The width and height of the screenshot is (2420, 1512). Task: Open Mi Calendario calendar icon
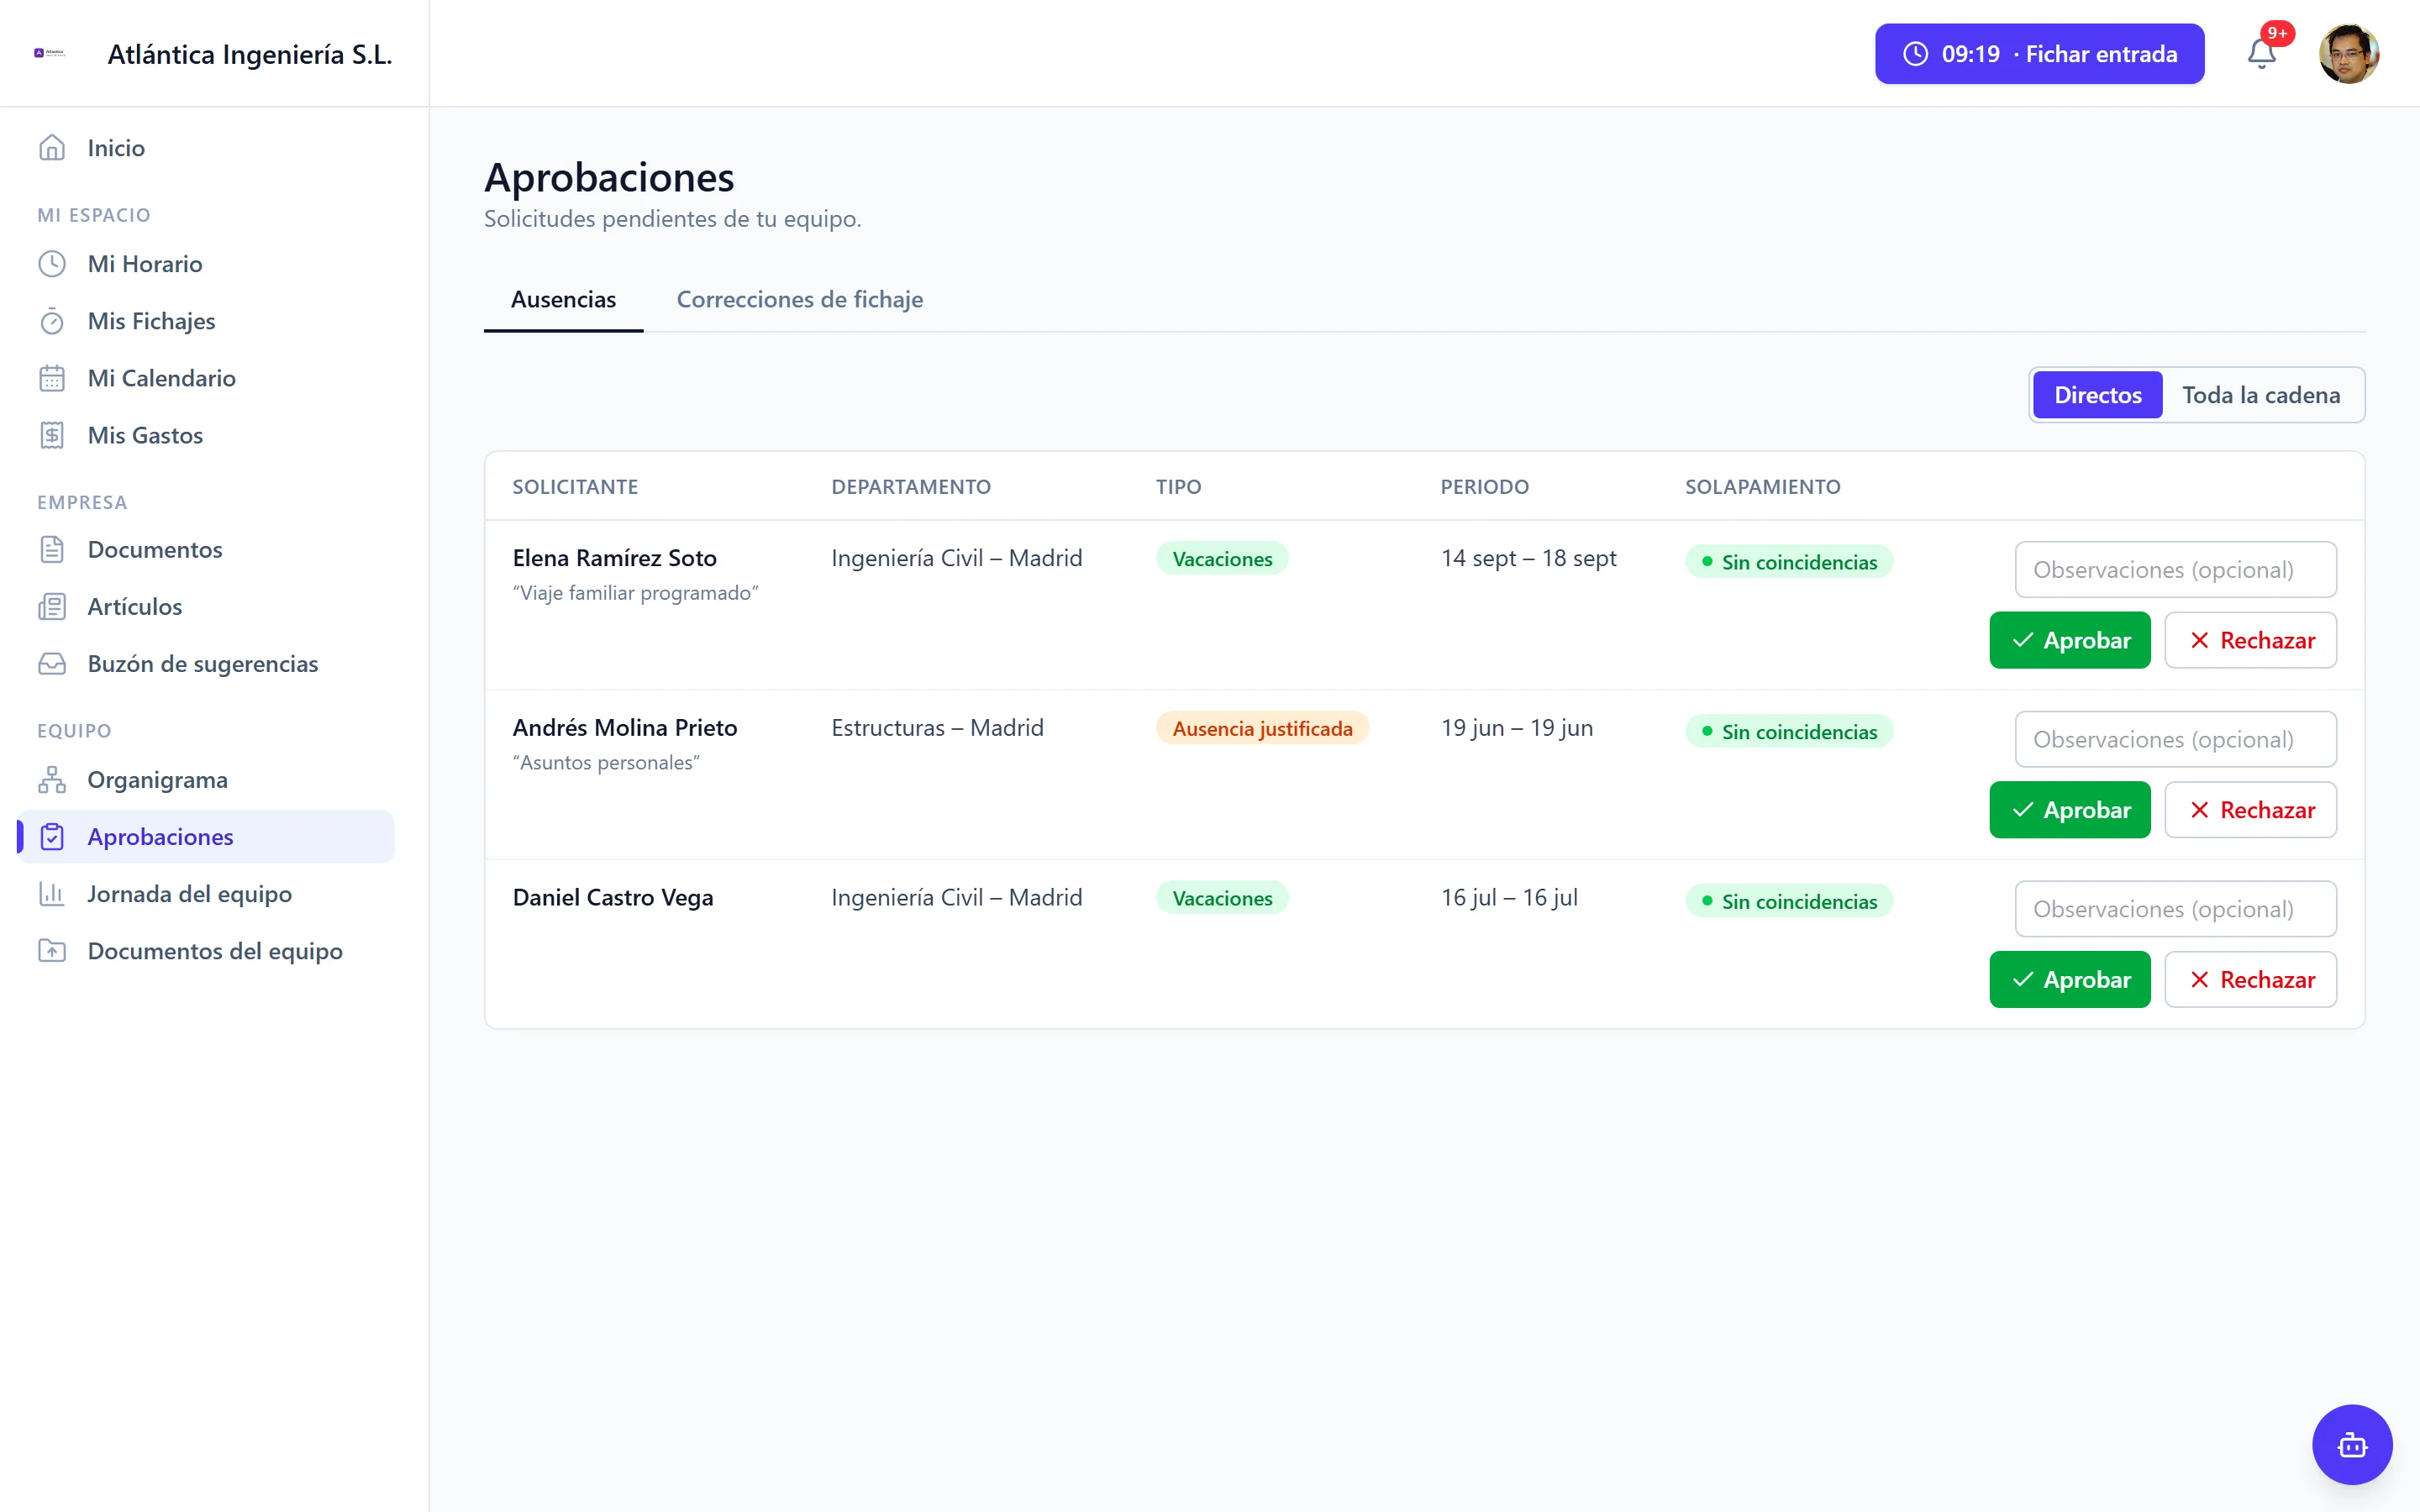[x=52, y=378]
